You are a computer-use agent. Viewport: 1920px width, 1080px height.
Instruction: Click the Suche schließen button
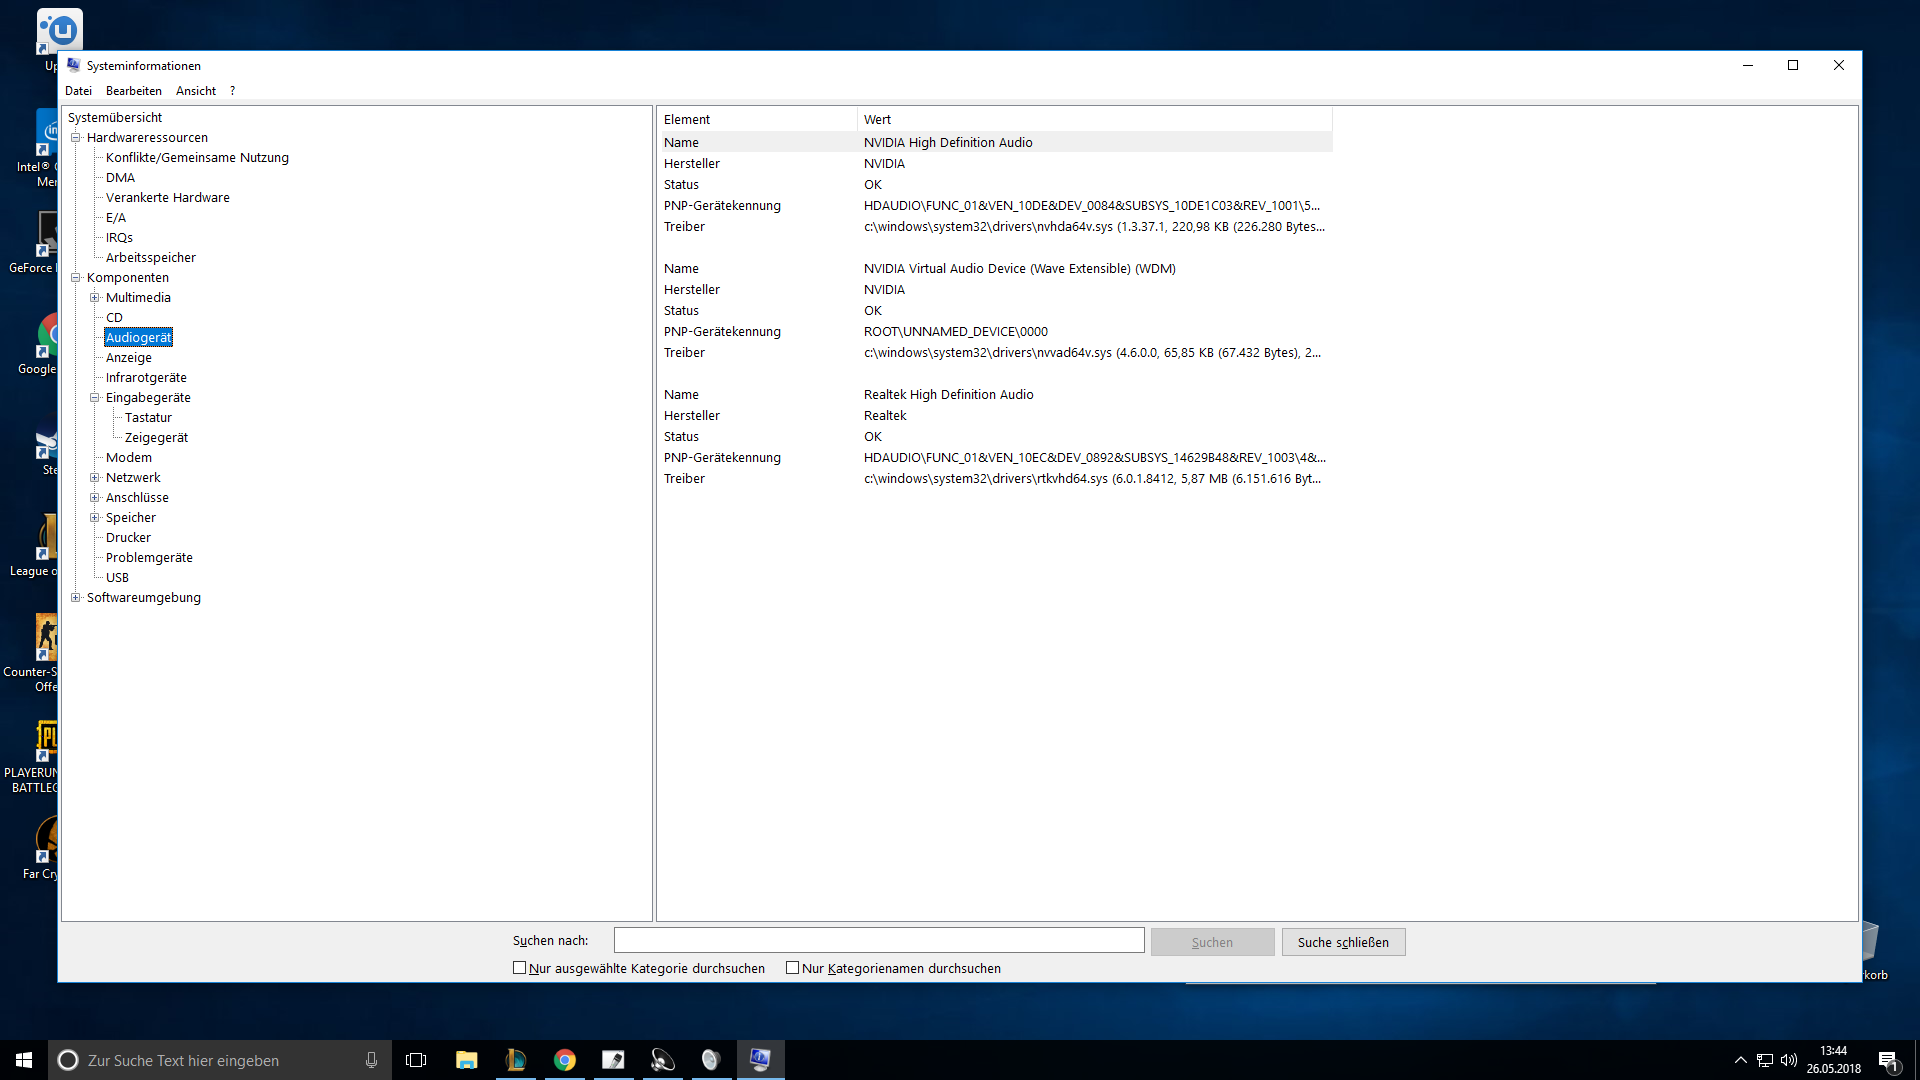1342,942
